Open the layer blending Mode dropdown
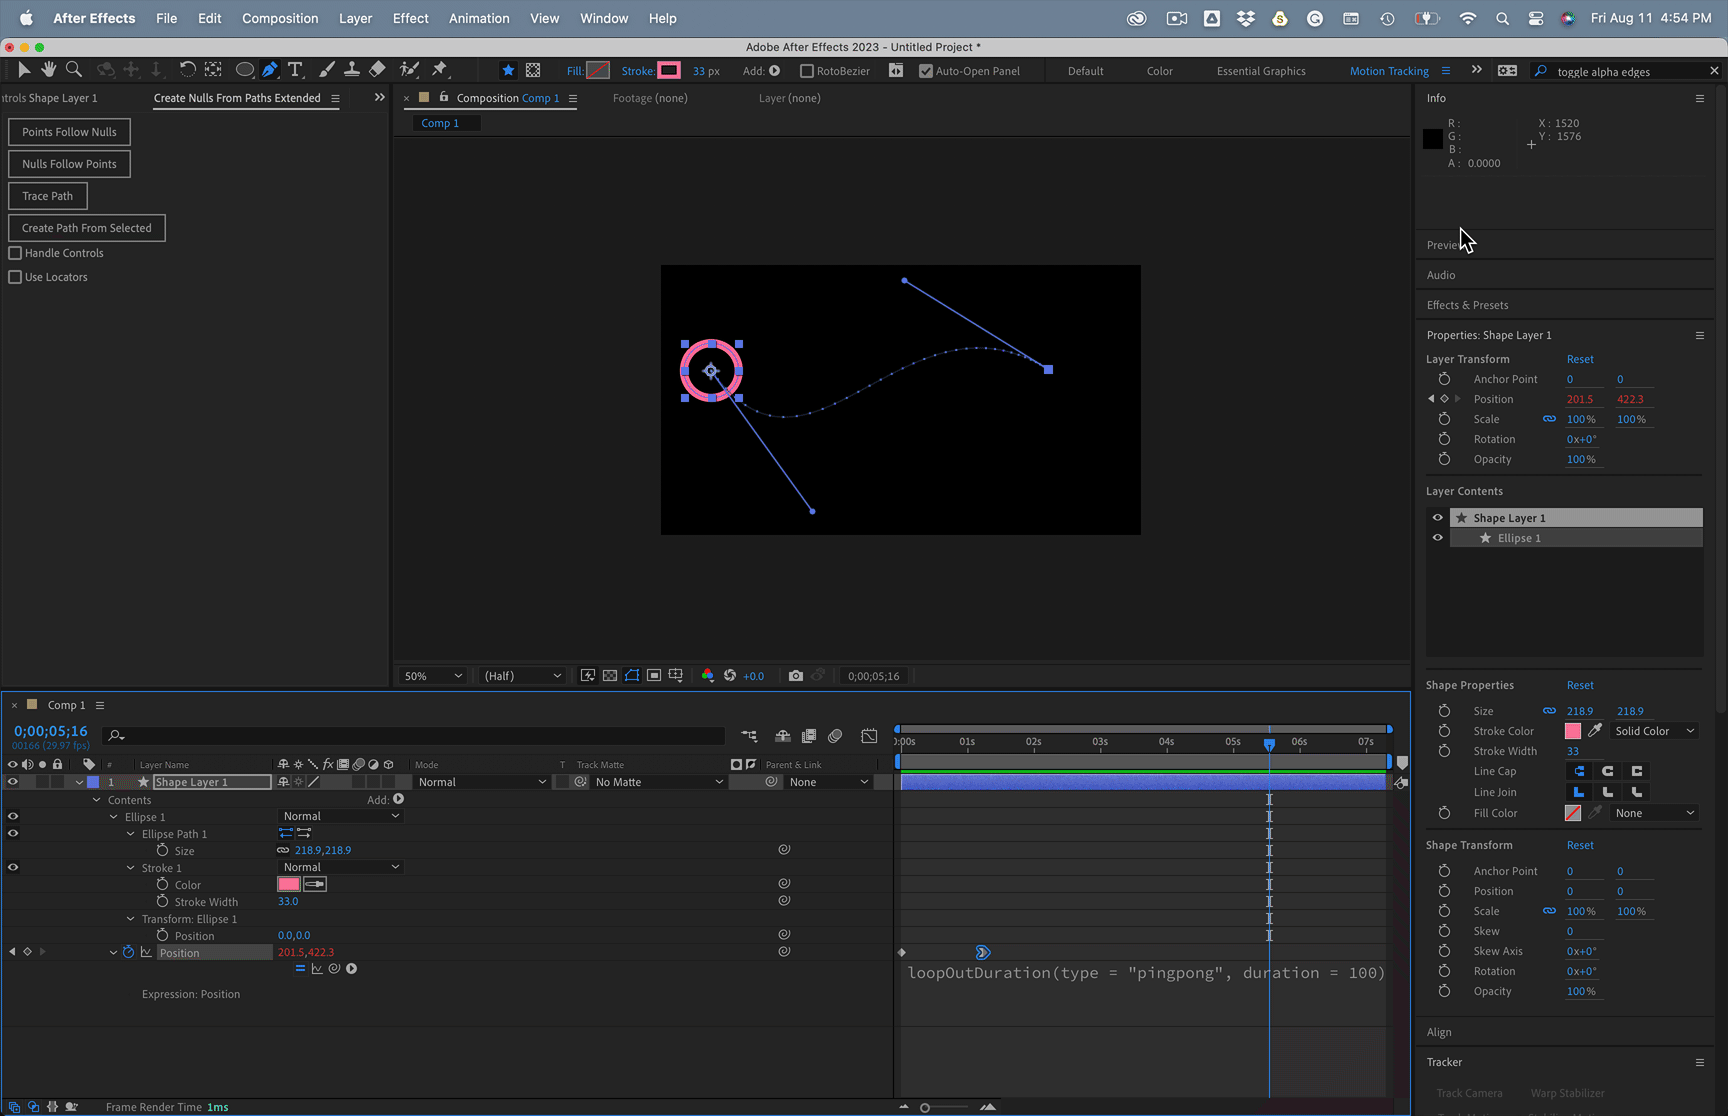The width and height of the screenshot is (1728, 1116). (x=482, y=782)
